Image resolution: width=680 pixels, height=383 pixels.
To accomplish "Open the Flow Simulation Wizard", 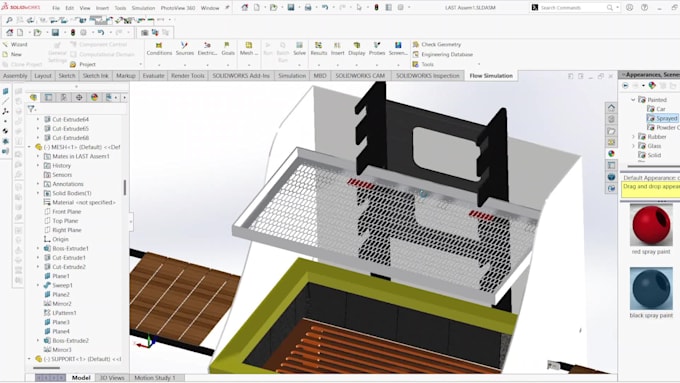I will tap(15, 44).
